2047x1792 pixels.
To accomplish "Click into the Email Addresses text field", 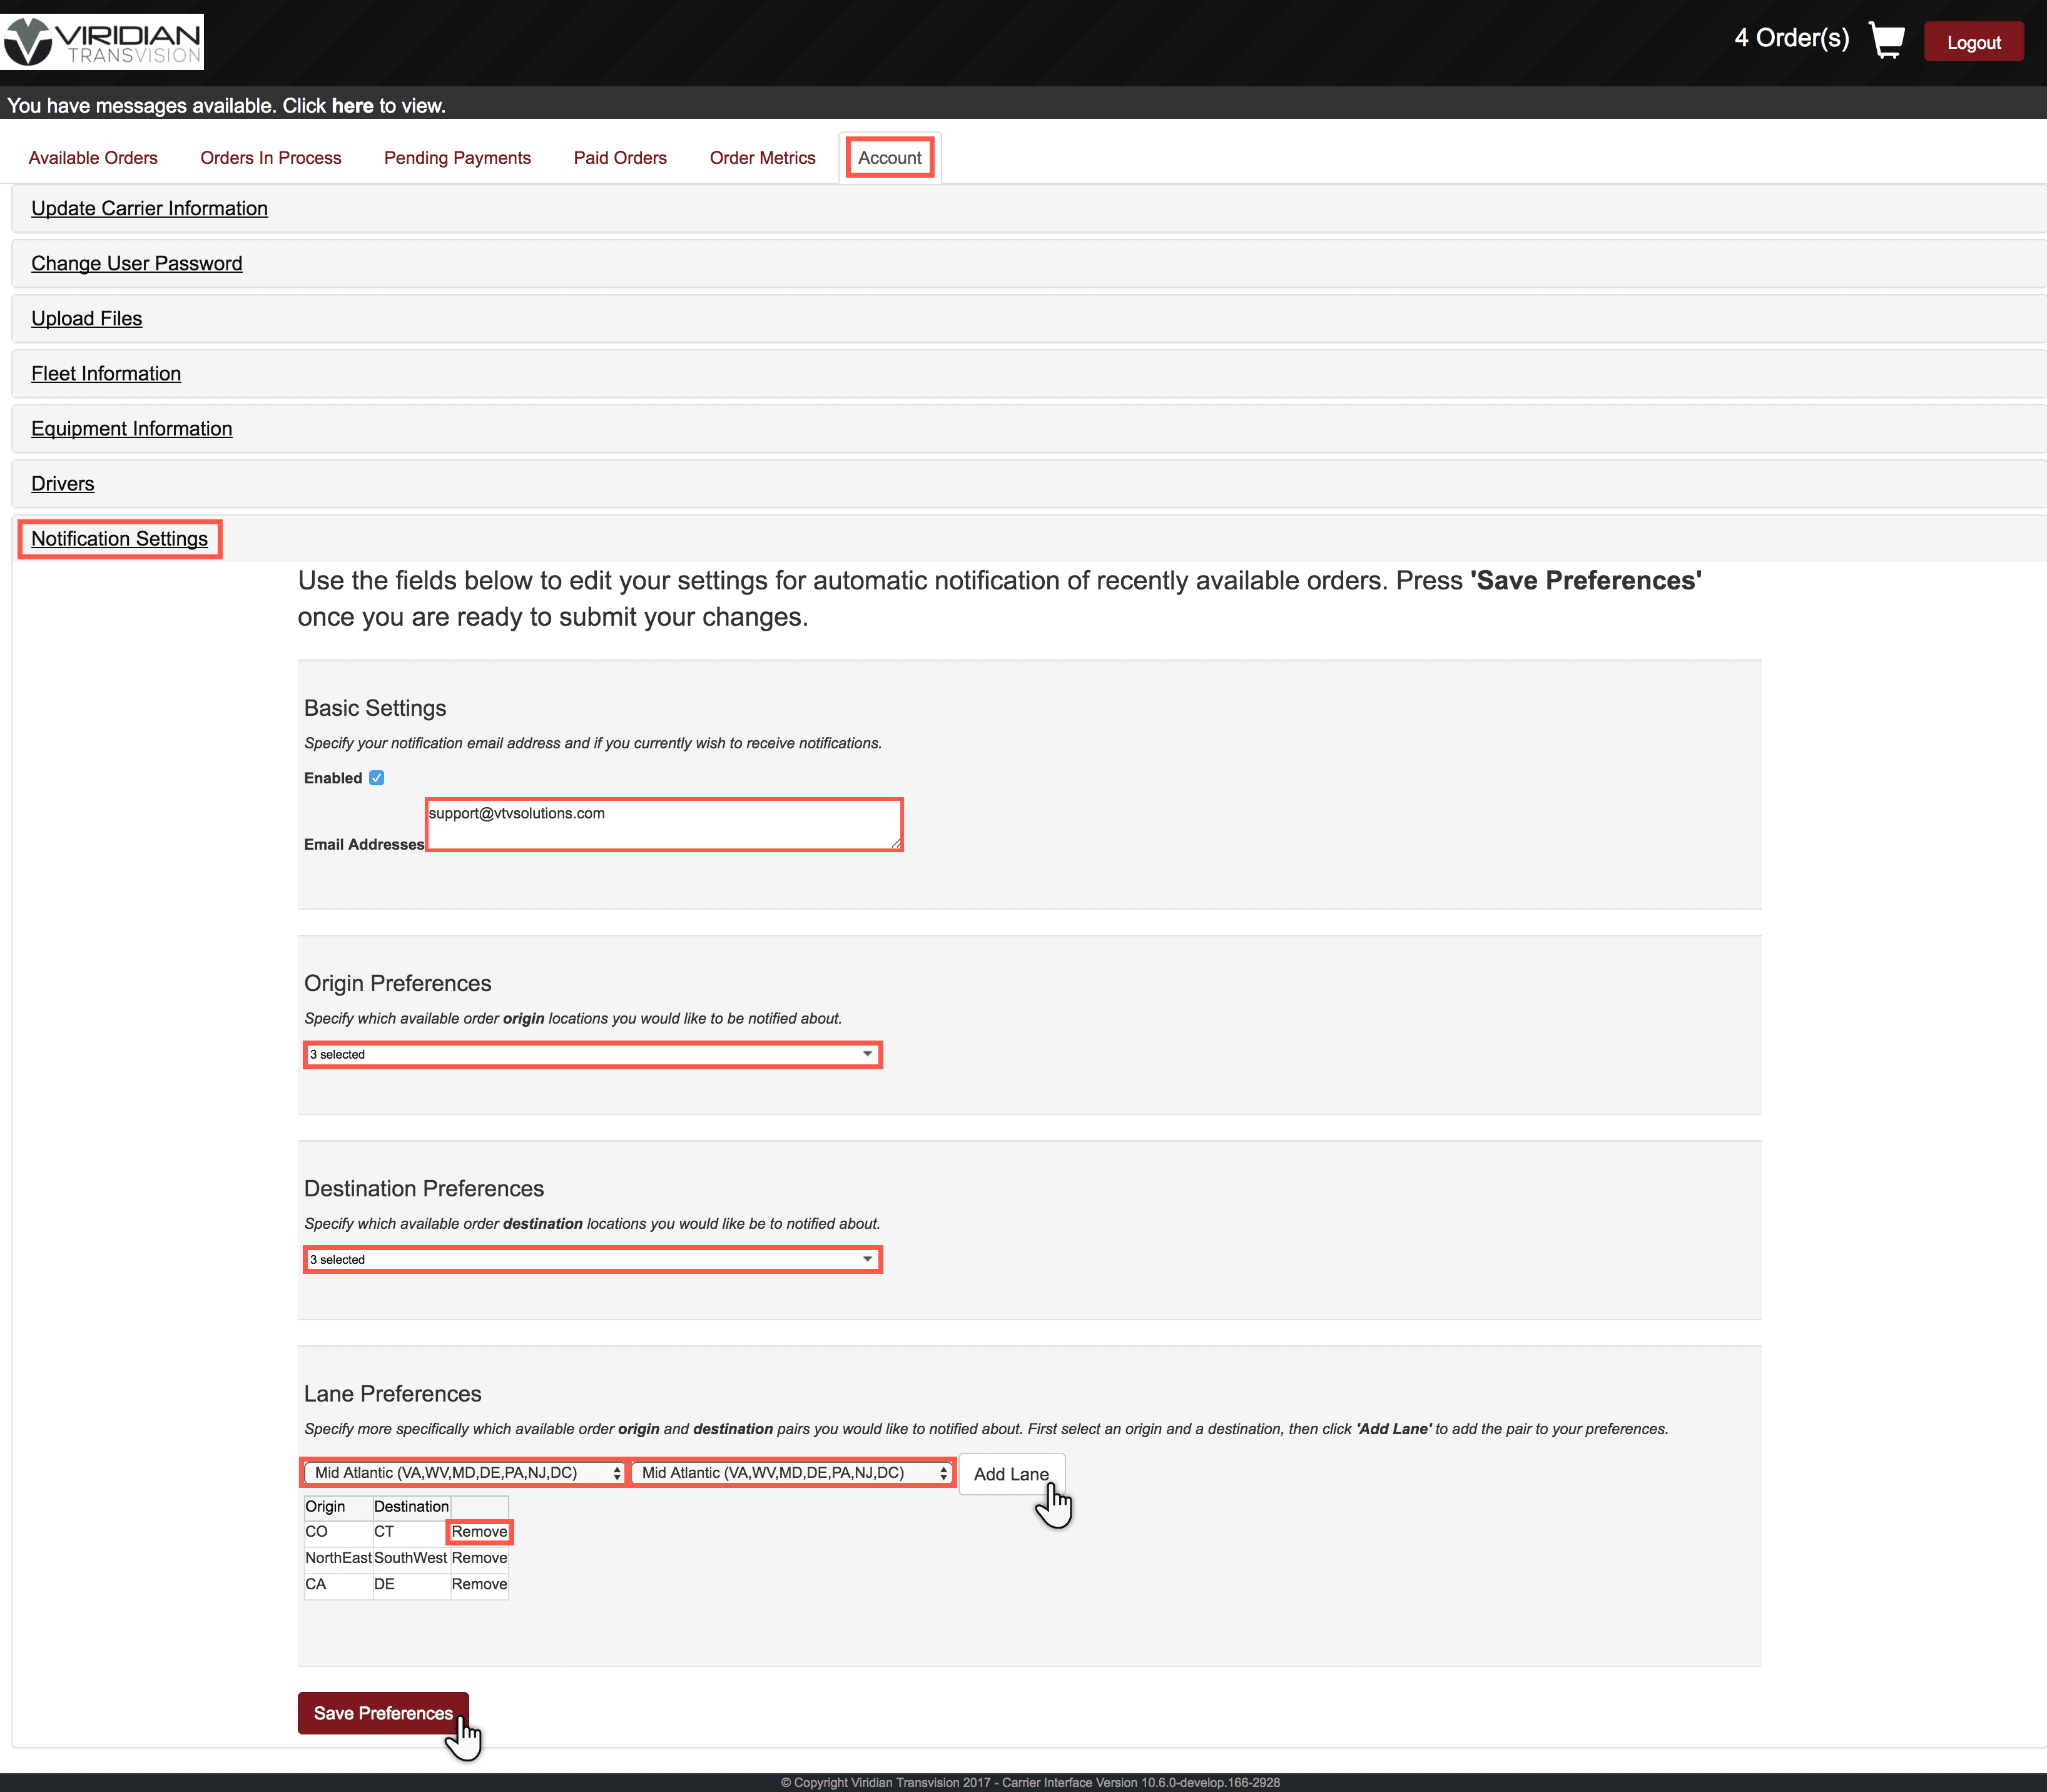I will 664,824.
